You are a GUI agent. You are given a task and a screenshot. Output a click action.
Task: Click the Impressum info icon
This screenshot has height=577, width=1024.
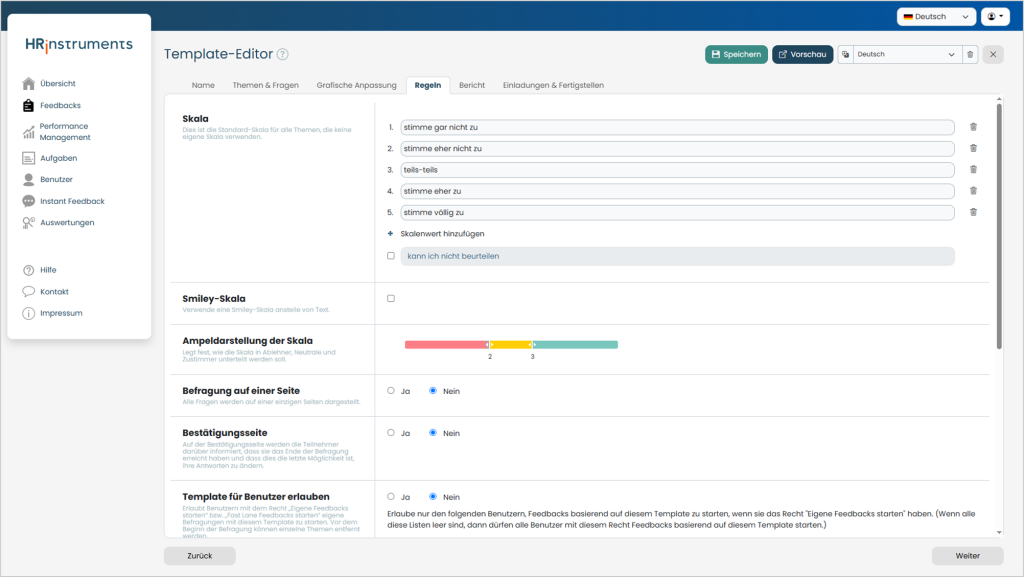tap(28, 313)
